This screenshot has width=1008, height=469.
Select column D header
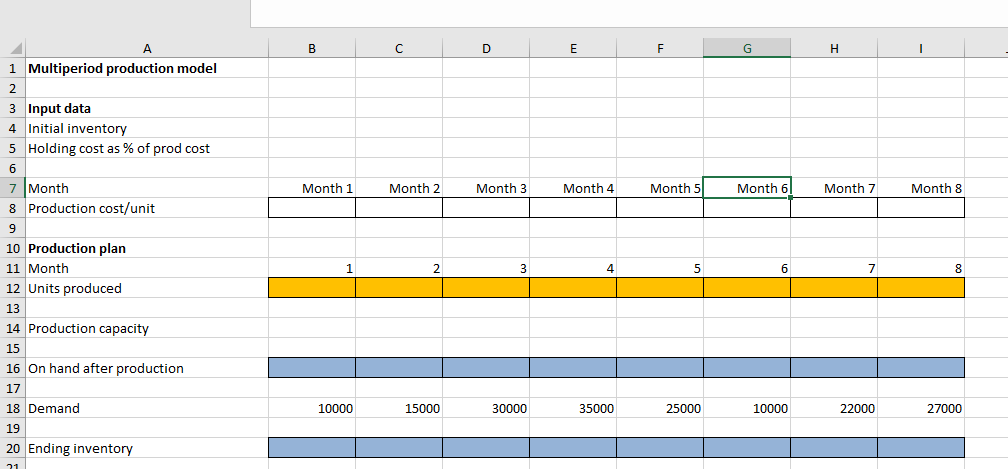tap(486, 48)
